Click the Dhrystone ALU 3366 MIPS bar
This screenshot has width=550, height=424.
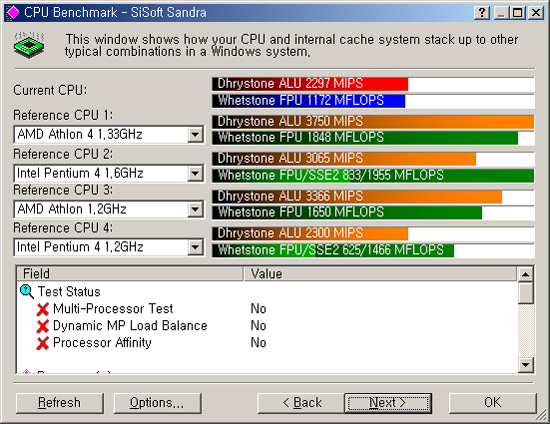tap(373, 196)
